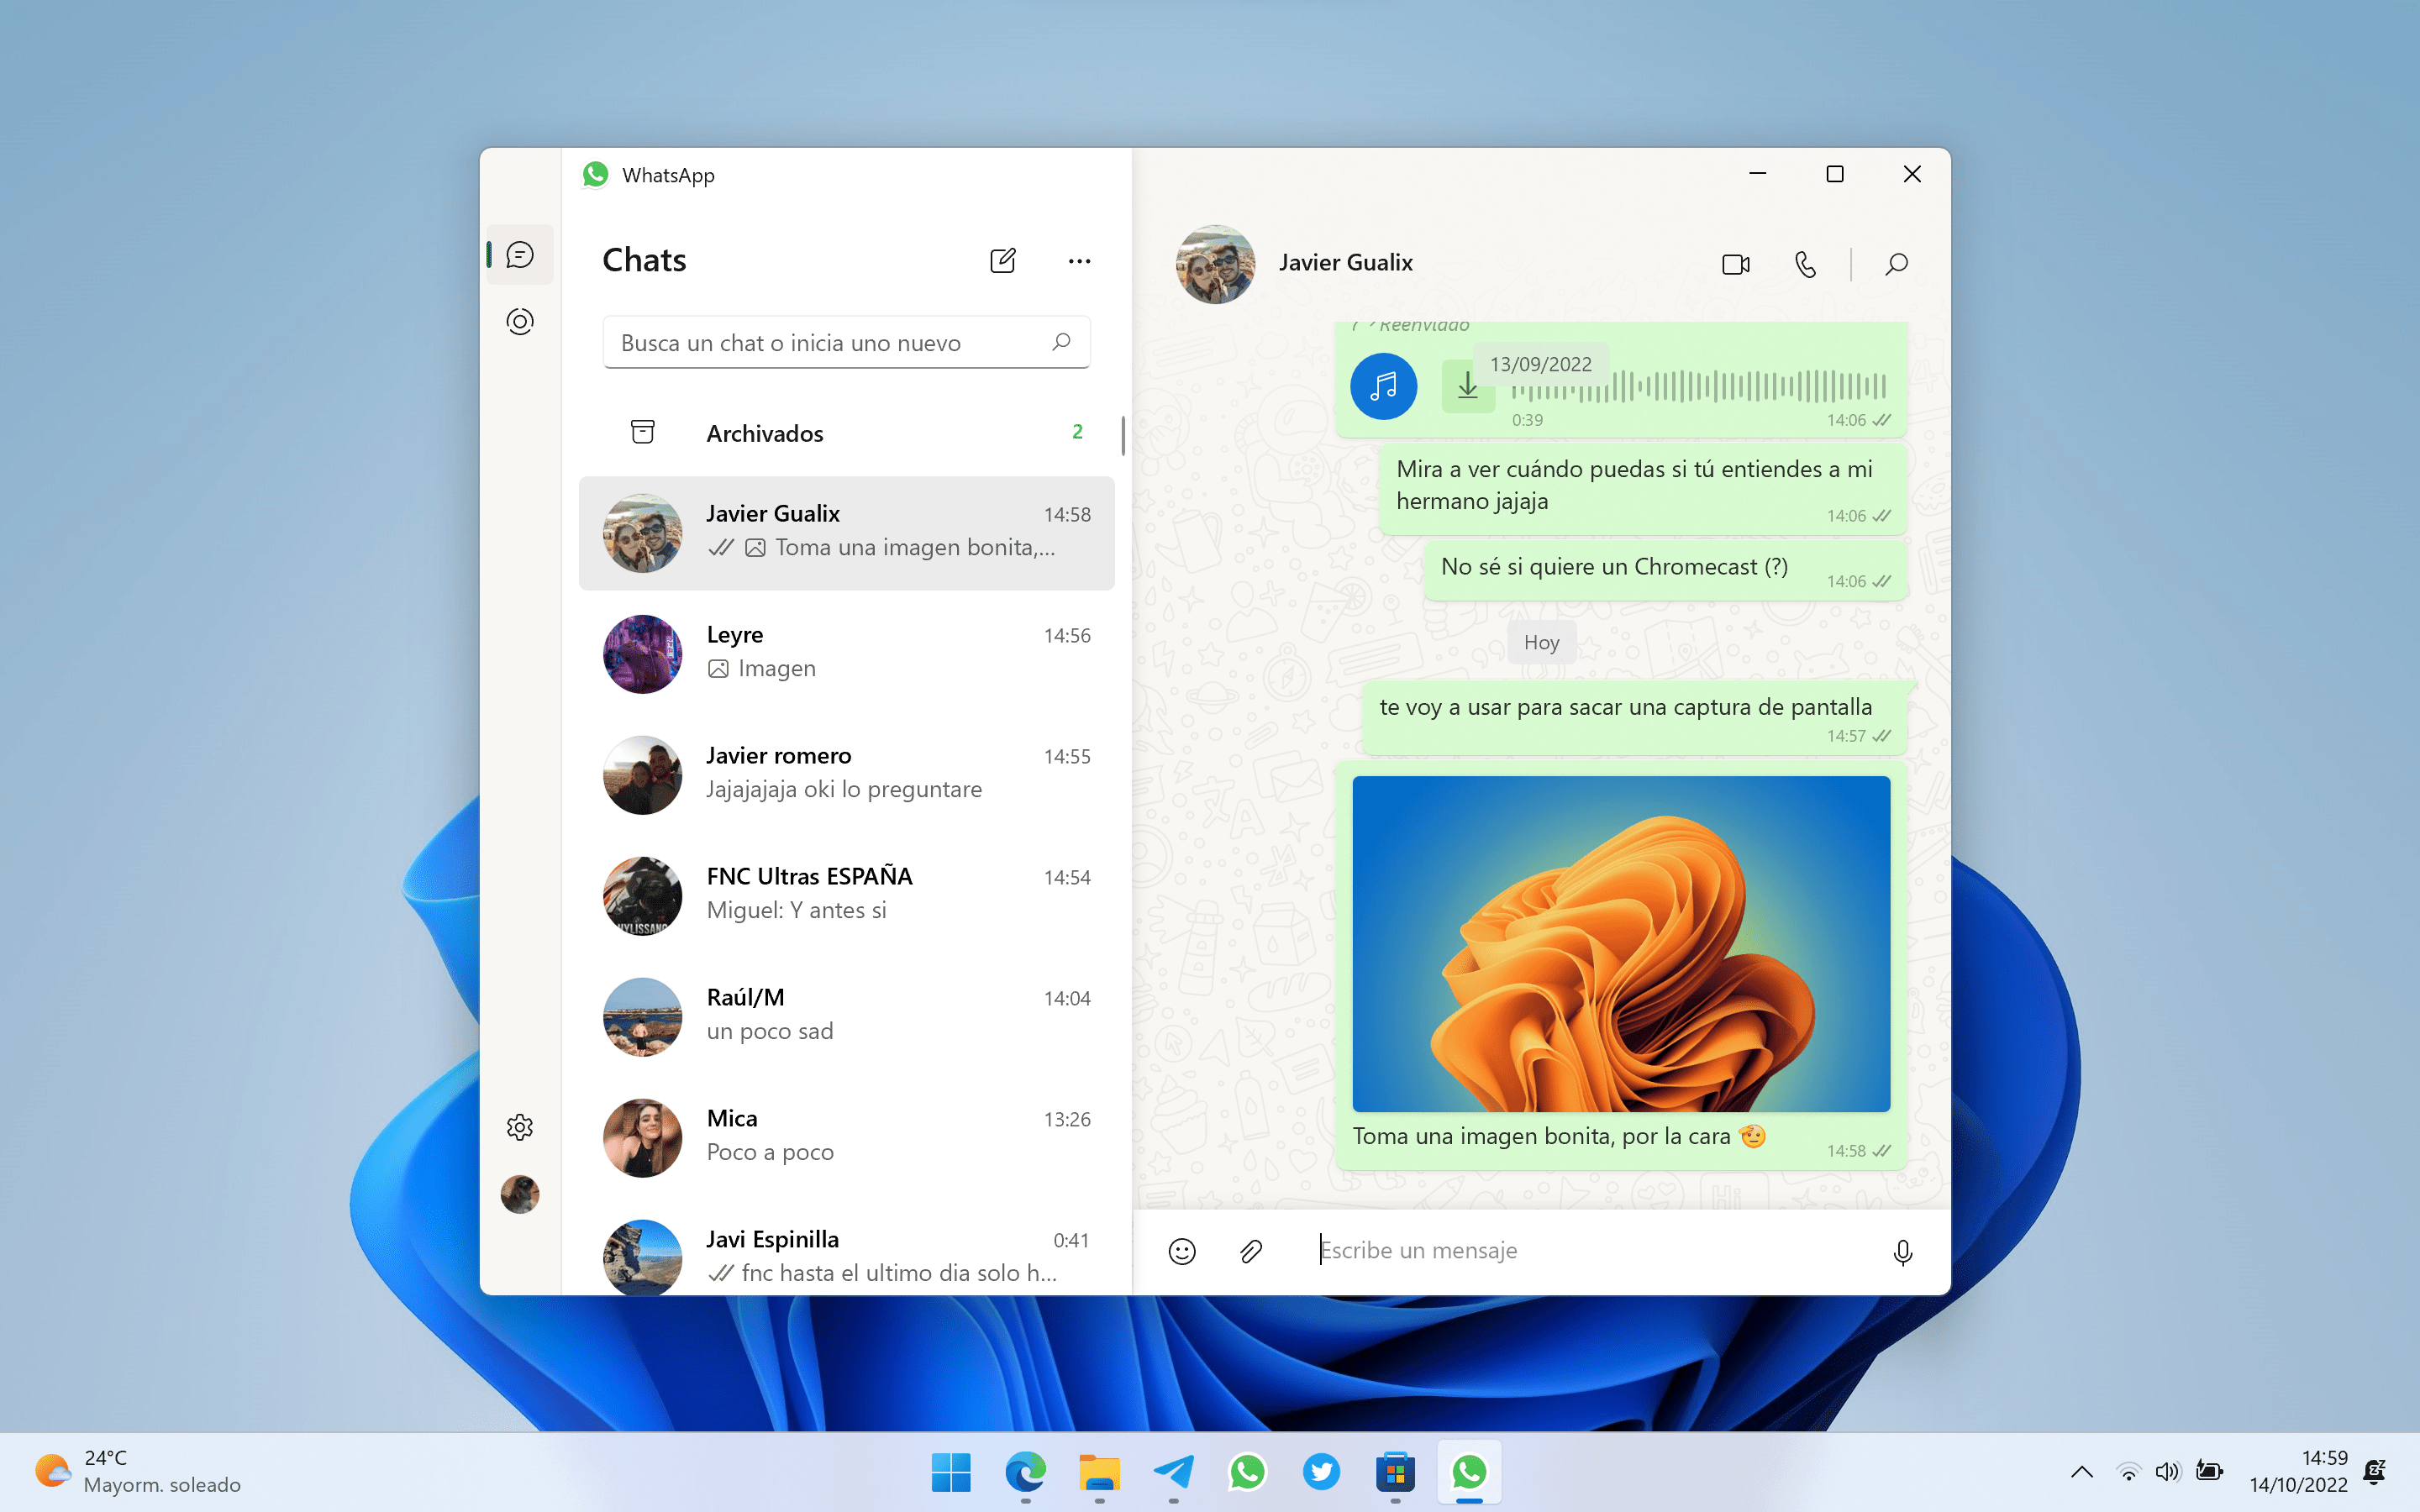The height and width of the screenshot is (1512, 2420).
Task: Open the chat with Leyre
Action: point(846,653)
